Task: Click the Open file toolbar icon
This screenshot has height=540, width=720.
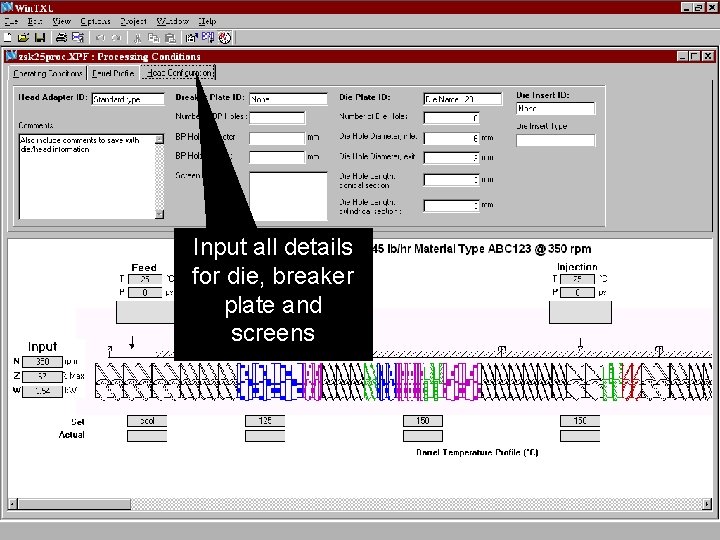Action: pyautogui.click(x=23, y=38)
